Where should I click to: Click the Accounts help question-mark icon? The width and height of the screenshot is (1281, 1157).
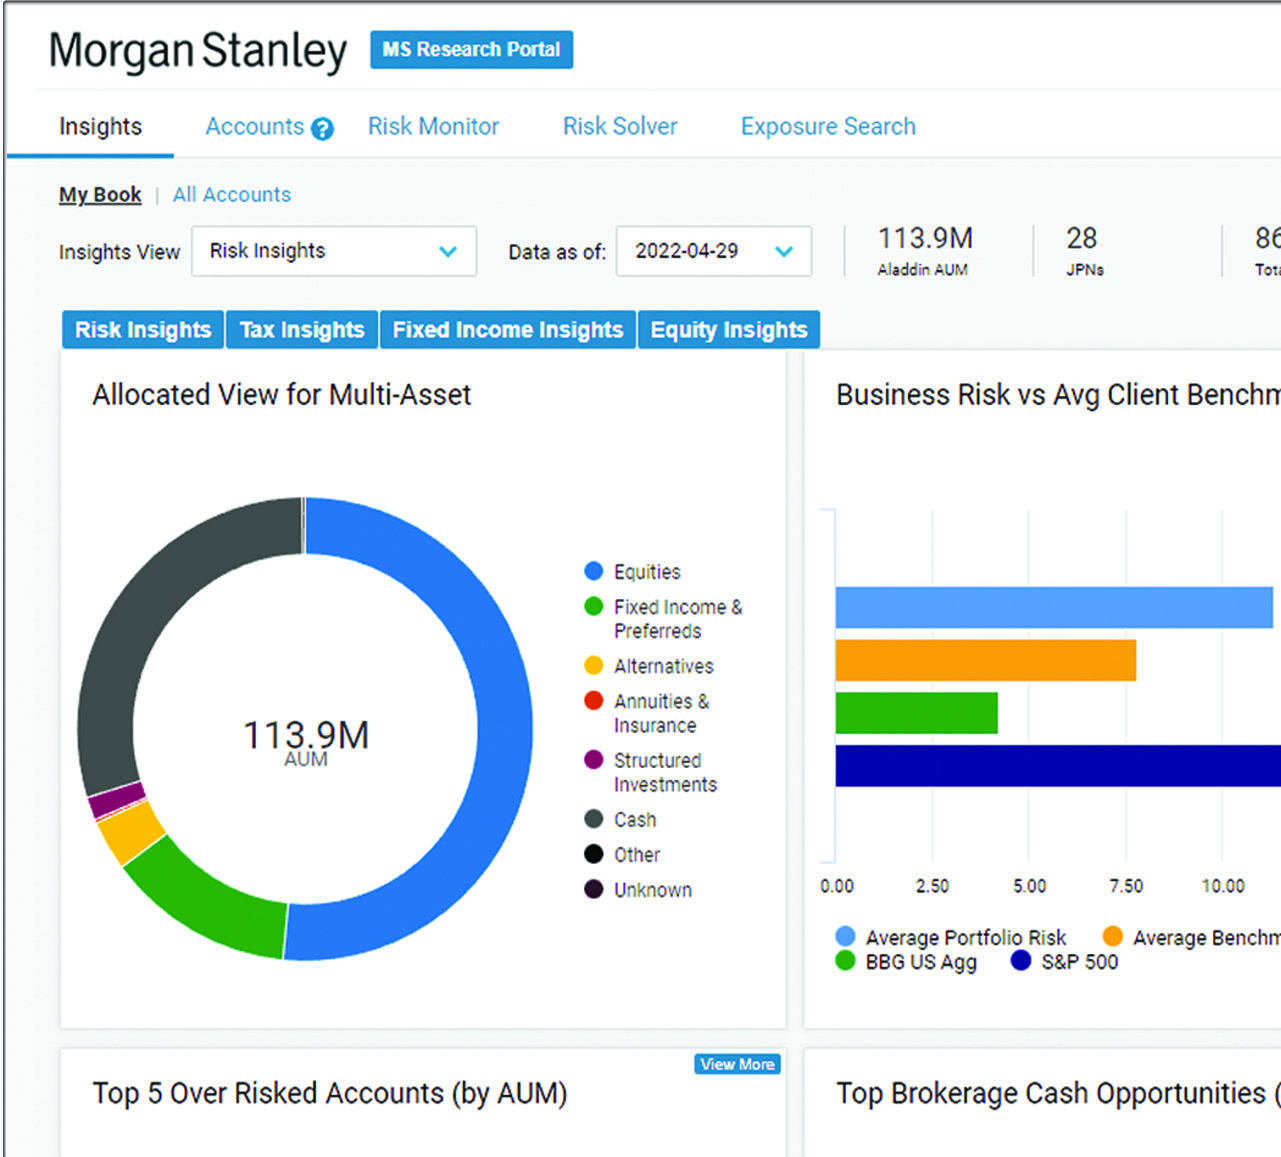point(322,129)
